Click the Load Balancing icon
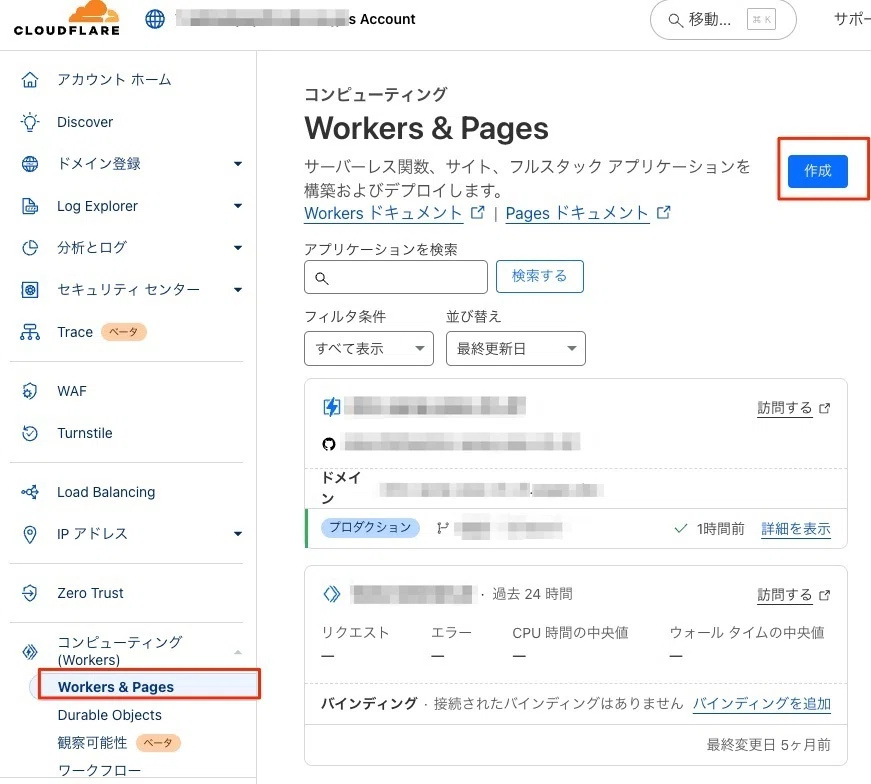The image size is (871, 784). click(30, 492)
